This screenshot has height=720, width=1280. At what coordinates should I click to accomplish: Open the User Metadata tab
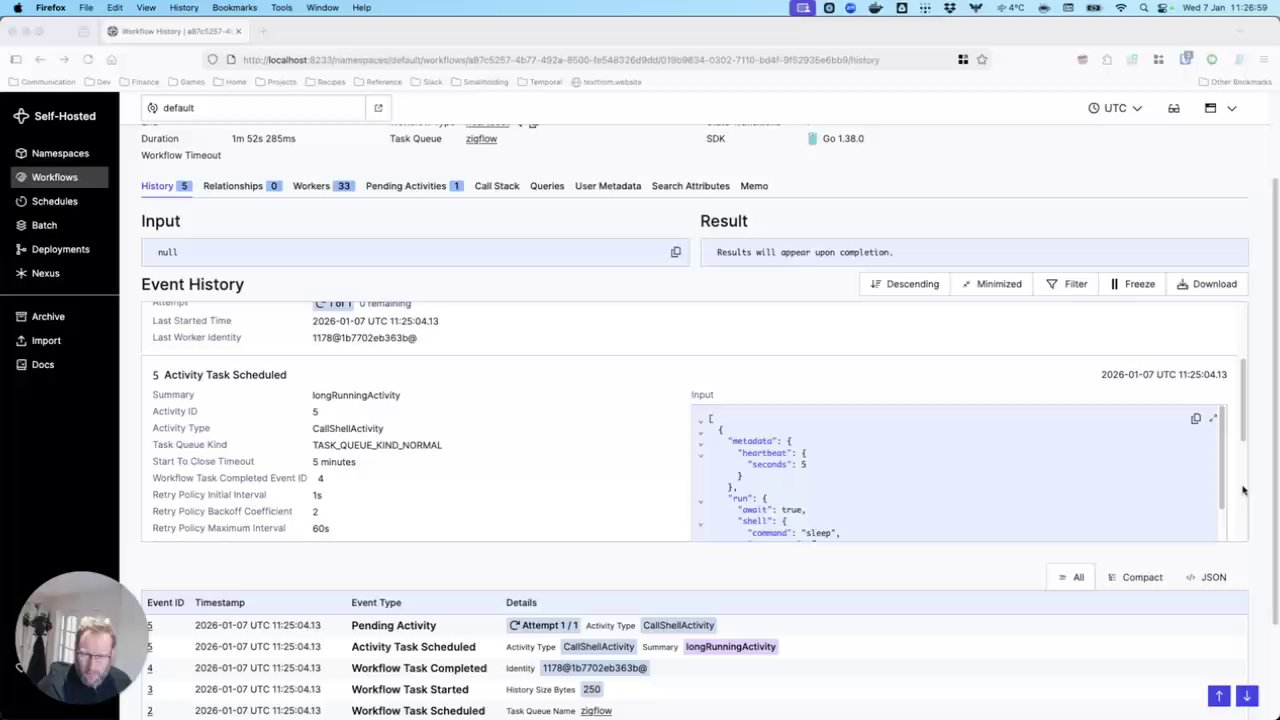tap(608, 186)
